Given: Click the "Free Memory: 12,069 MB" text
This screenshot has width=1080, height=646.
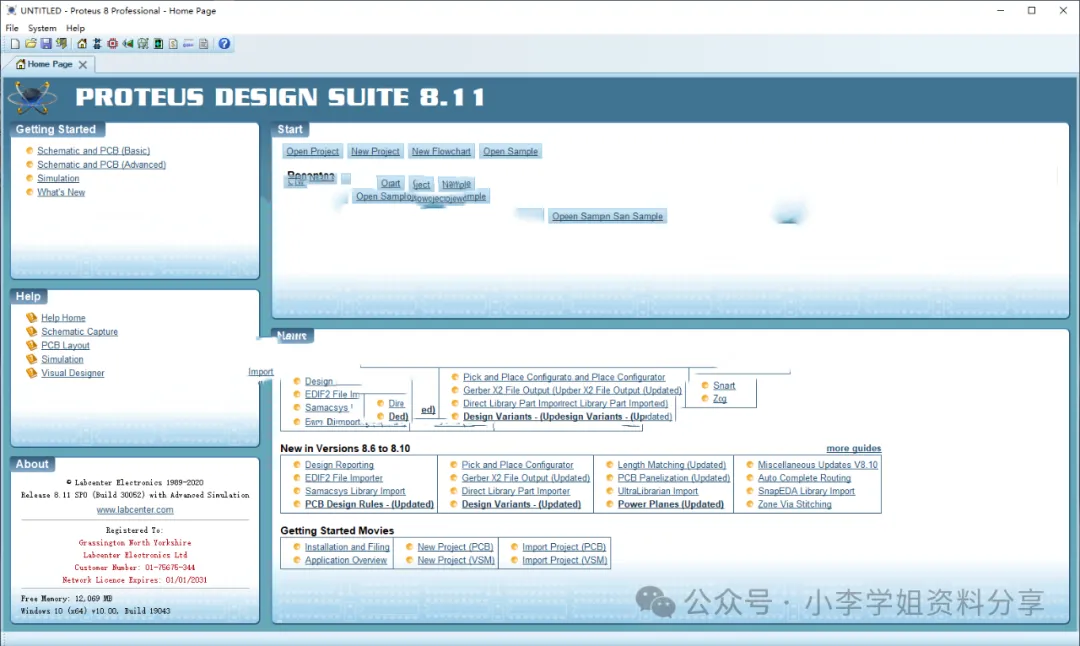Looking at the screenshot, I should (66, 598).
